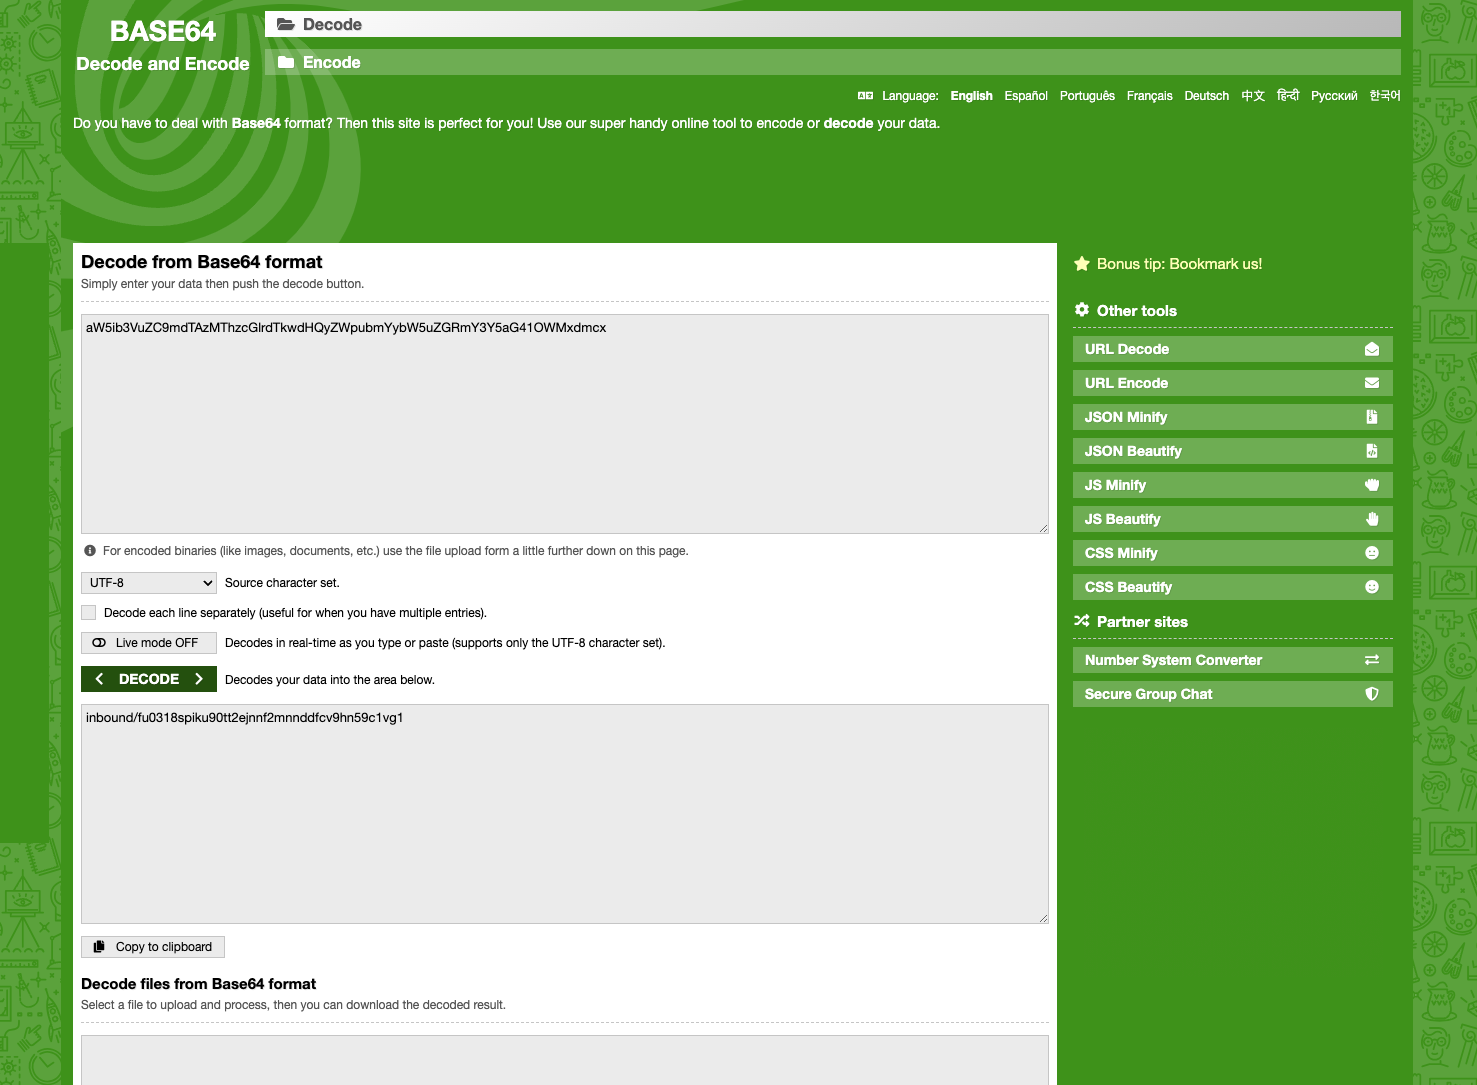This screenshot has height=1085, width=1477.
Task: Switch language to Español
Action: pos(1025,96)
